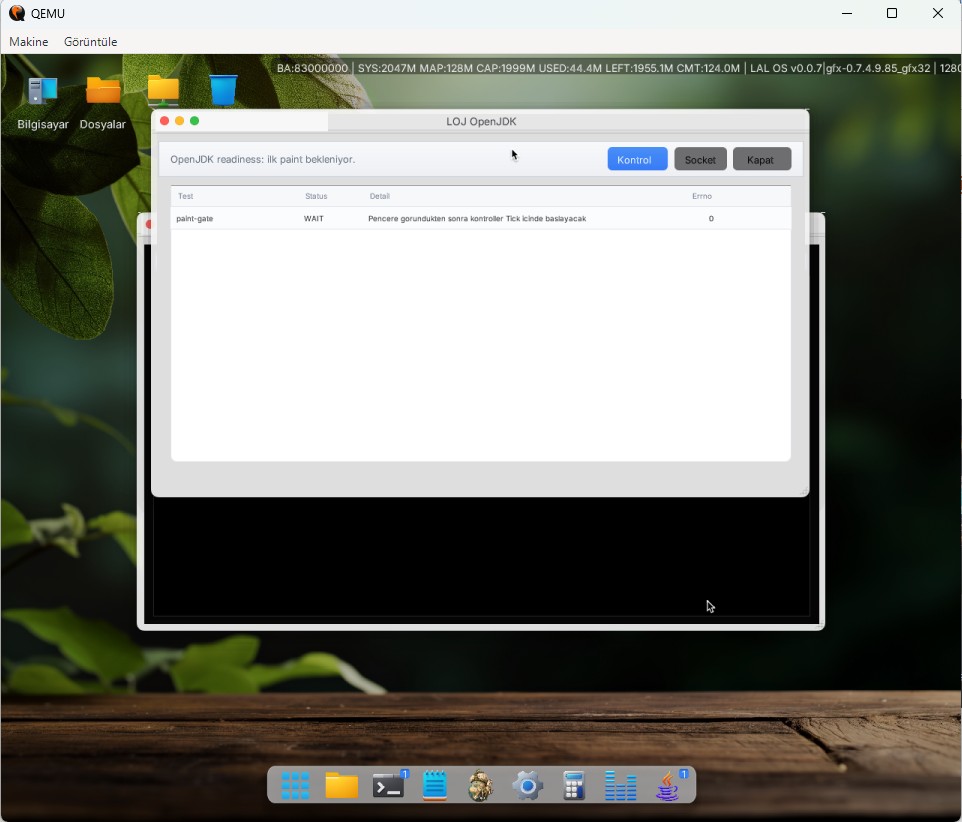Click the Kontrol button
Viewport: 962px width, 822px height.
click(637, 159)
